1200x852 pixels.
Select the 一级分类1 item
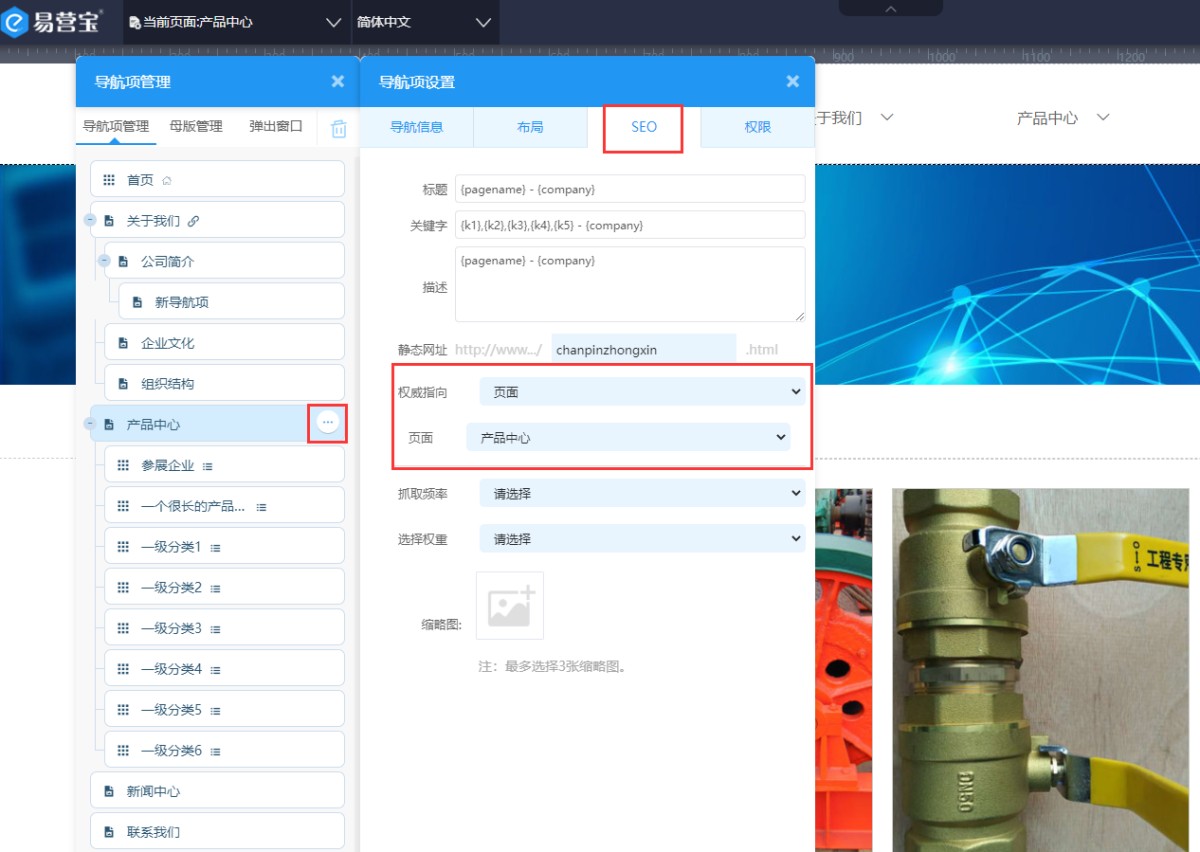coord(224,547)
